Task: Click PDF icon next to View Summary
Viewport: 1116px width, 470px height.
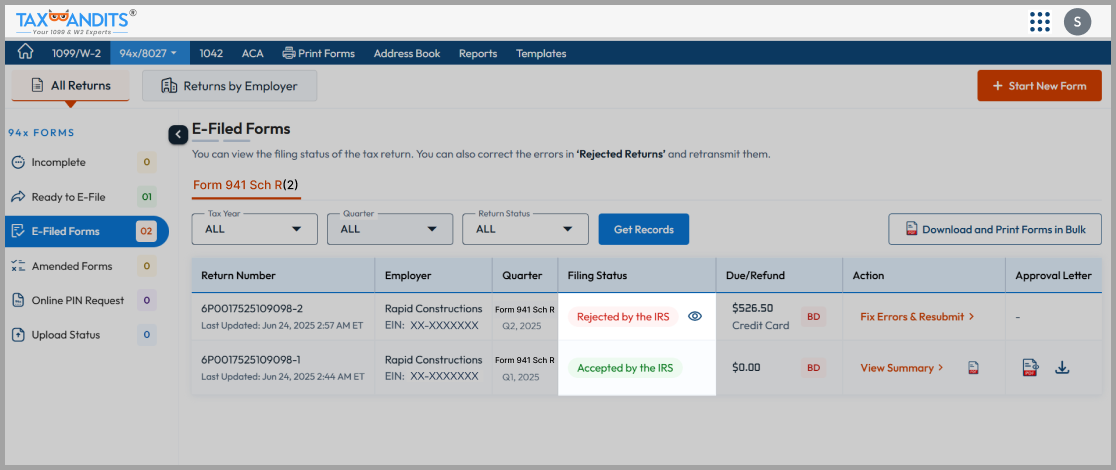Action: click(x=972, y=368)
